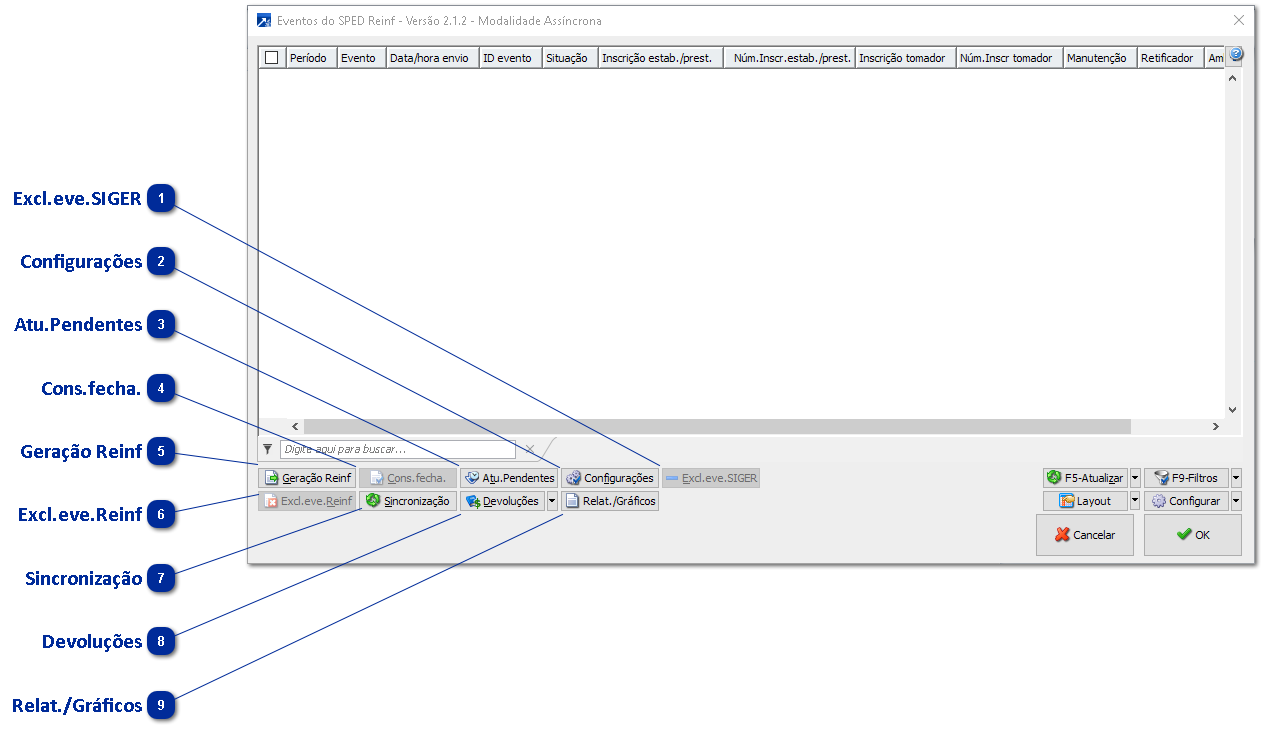Expand the Layout dropdown arrow
Screen dimensions: 1278x734
tap(1135, 501)
